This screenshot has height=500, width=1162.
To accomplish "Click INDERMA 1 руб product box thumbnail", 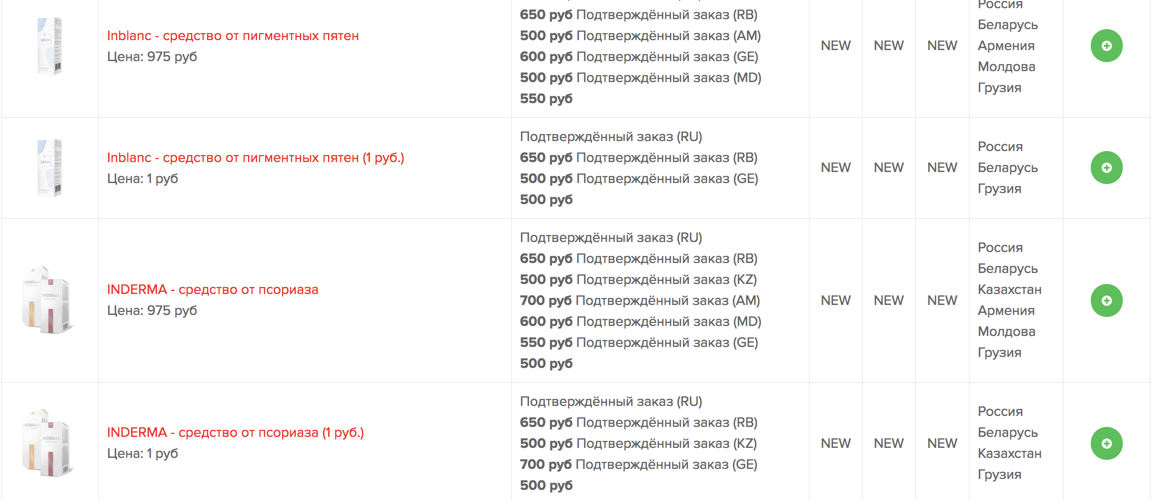I will (49, 443).
